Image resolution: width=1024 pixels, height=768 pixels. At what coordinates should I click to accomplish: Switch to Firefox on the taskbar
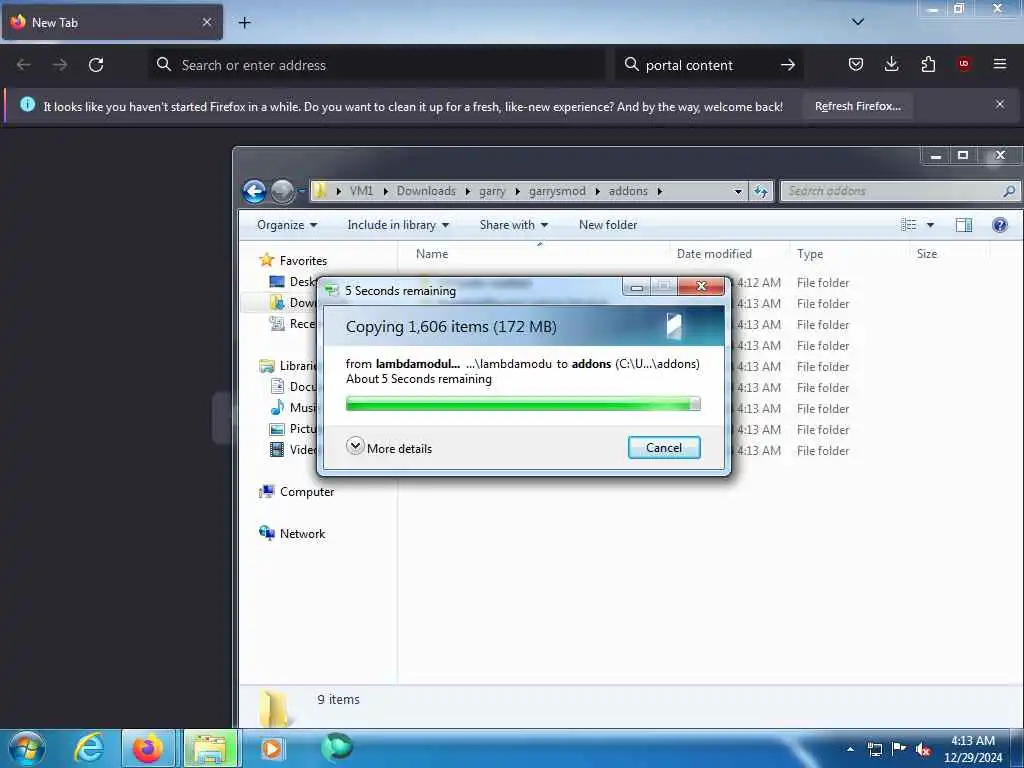point(148,748)
